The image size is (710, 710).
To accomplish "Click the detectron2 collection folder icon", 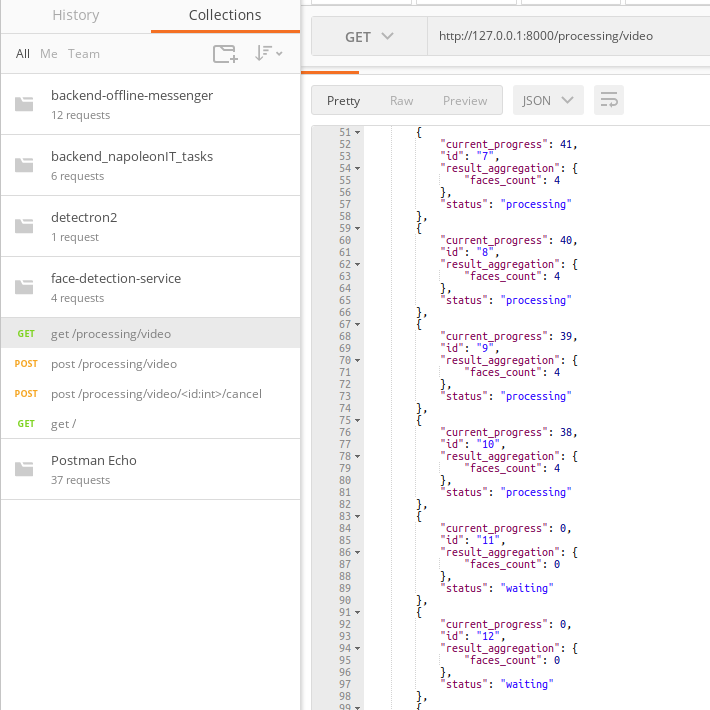I will (x=24, y=226).
